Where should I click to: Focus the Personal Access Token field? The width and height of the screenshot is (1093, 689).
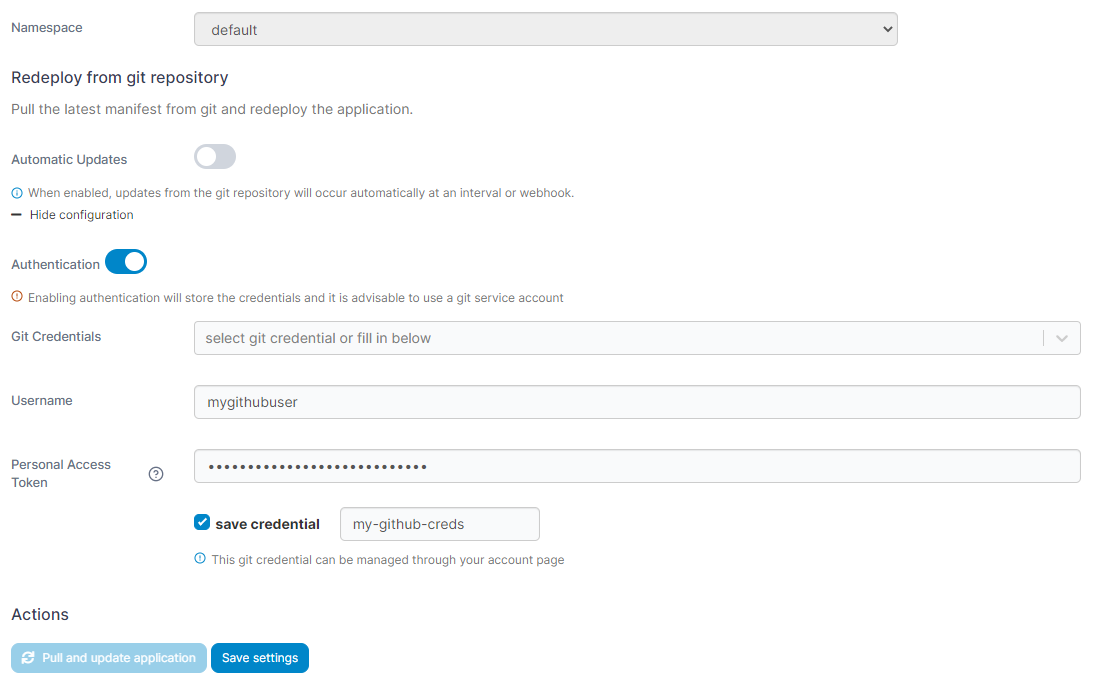tap(636, 466)
